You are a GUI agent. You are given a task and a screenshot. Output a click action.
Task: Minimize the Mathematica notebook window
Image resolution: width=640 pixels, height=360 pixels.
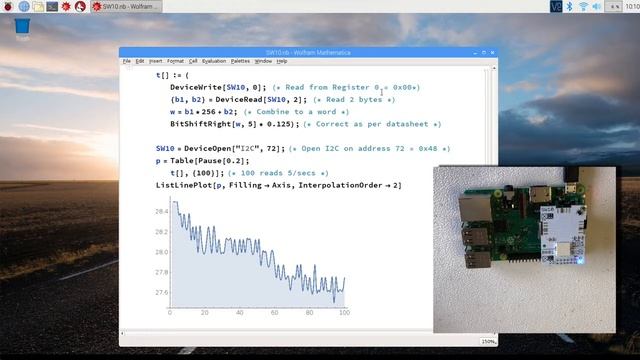[475, 53]
